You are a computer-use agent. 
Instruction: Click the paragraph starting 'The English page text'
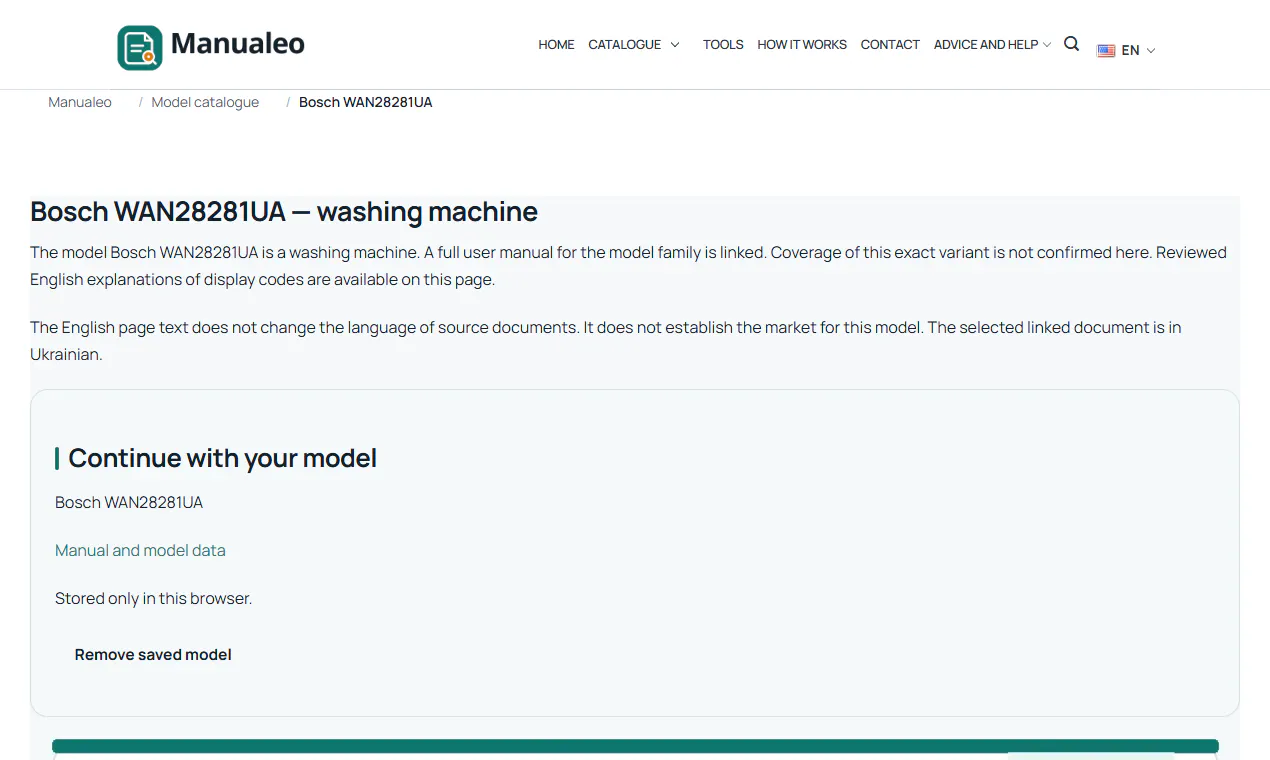(606, 341)
